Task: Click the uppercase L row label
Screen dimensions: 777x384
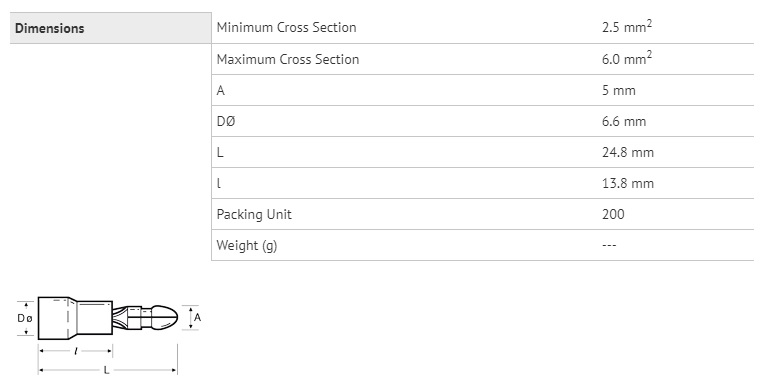Action: pyautogui.click(x=220, y=153)
